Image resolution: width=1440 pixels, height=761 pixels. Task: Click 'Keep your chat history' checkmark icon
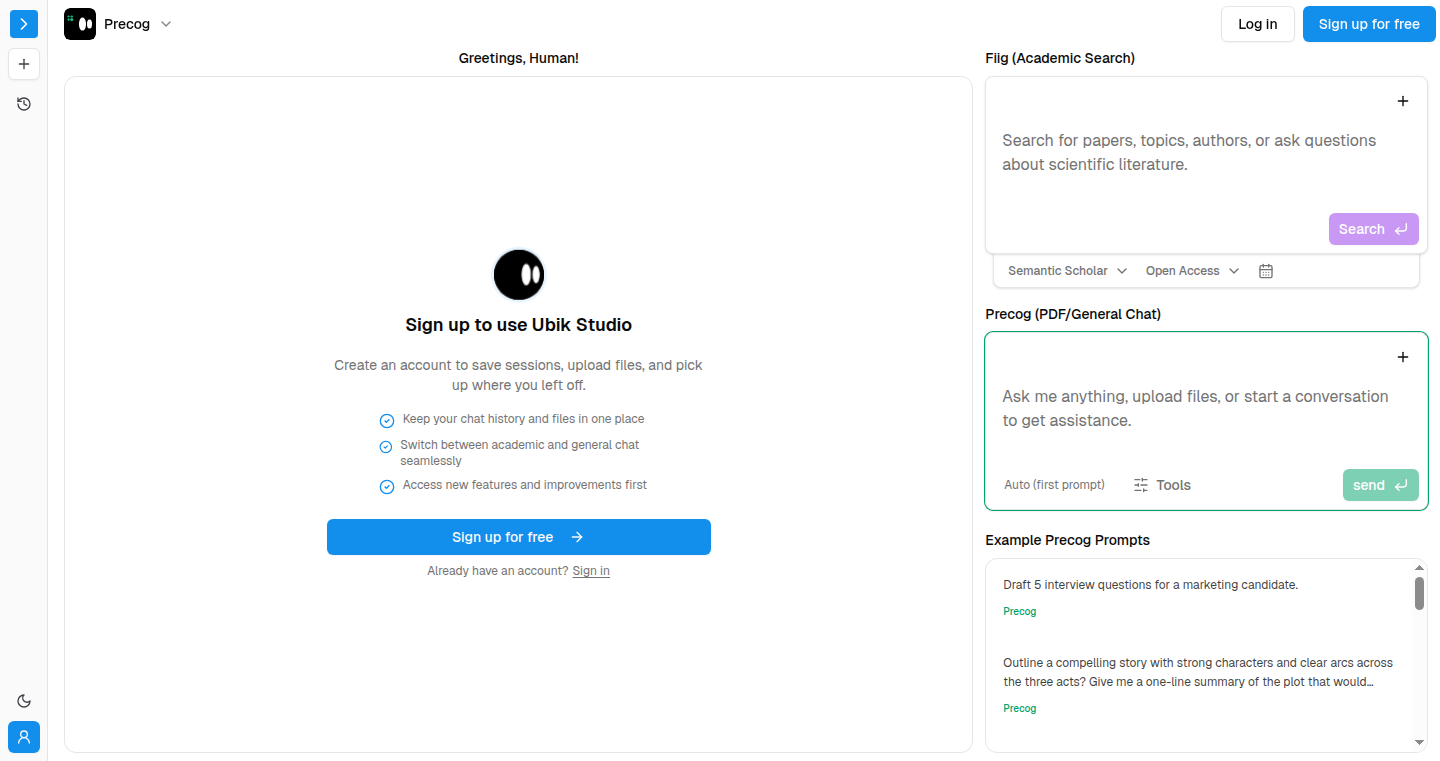pos(387,421)
